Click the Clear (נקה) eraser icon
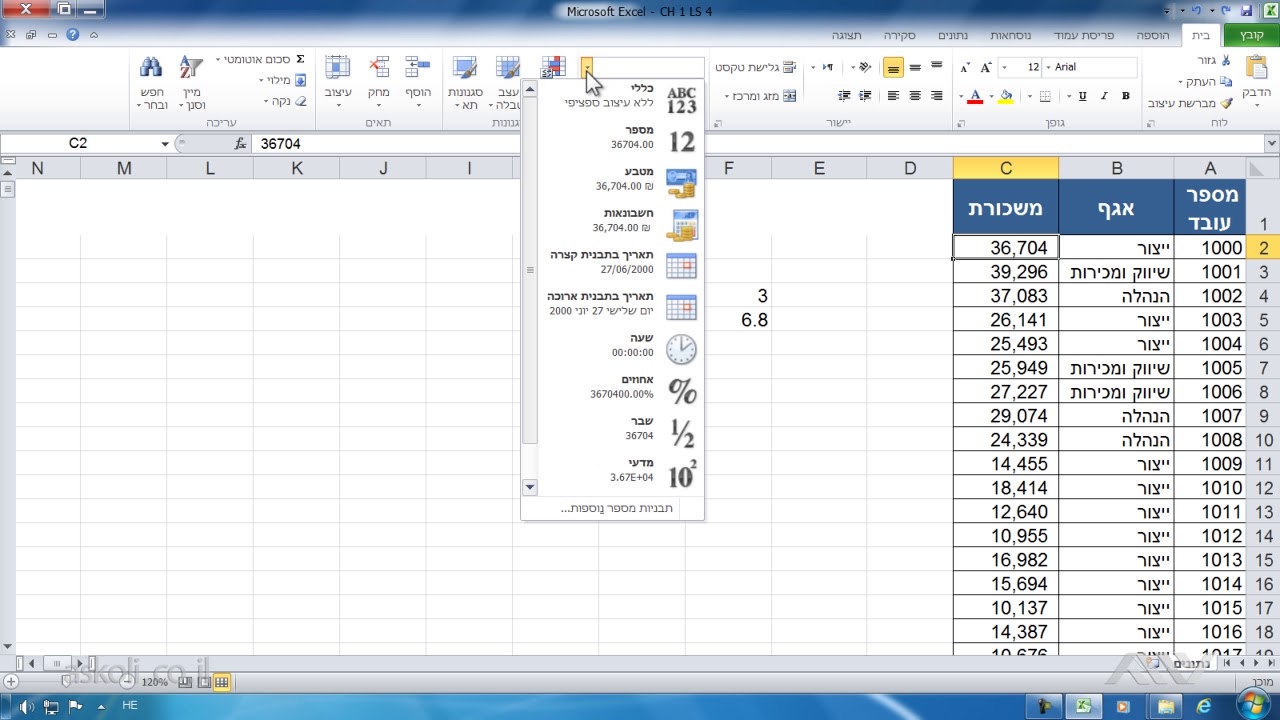 tap(302, 101)
